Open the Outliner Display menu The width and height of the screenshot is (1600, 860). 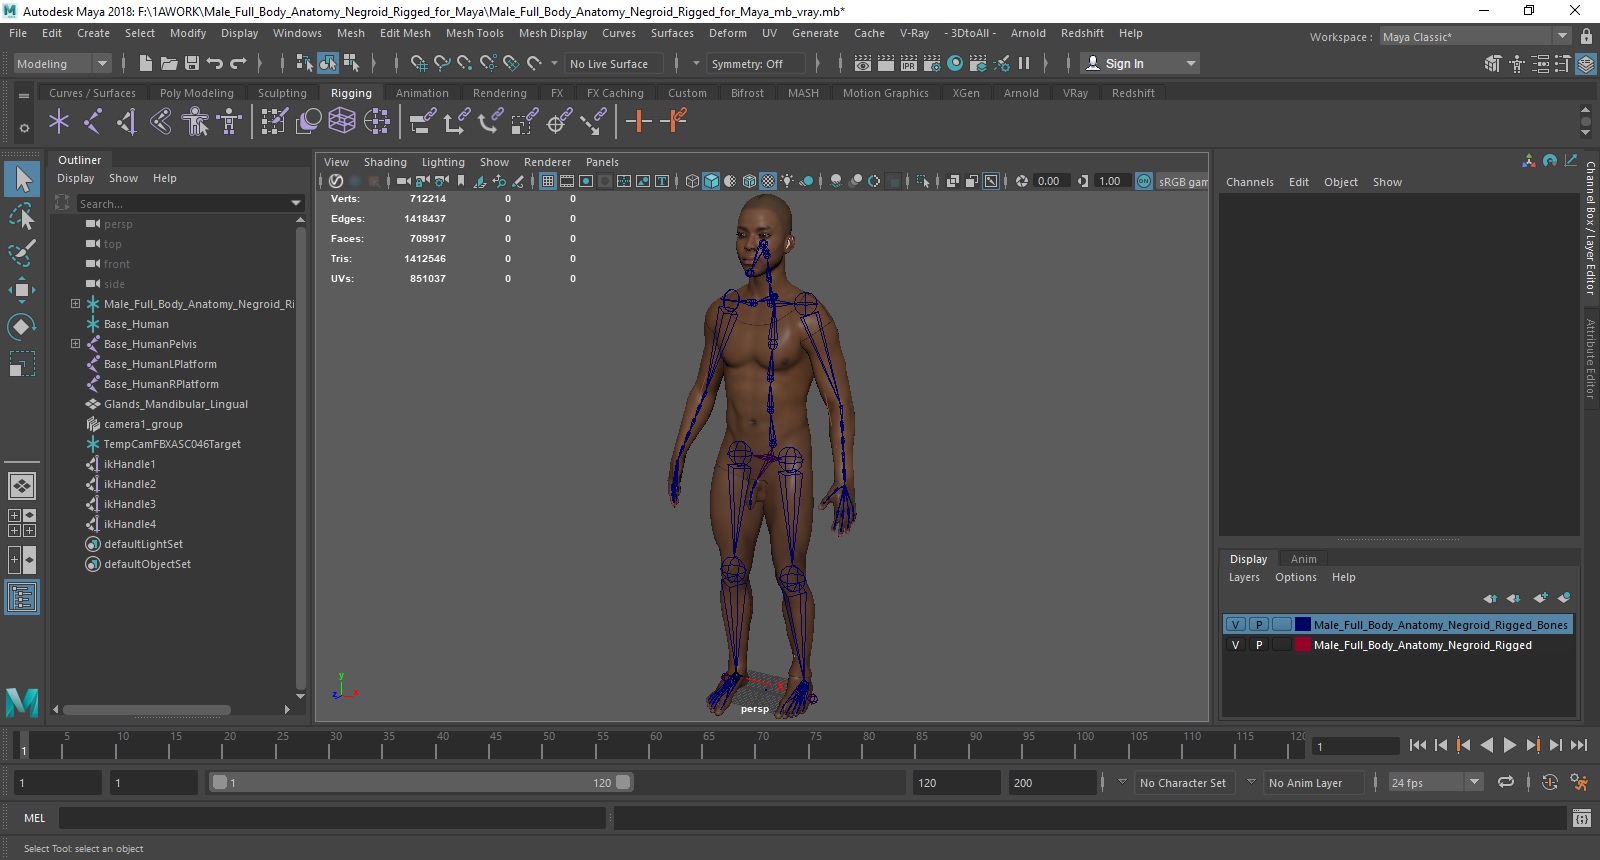76,178
